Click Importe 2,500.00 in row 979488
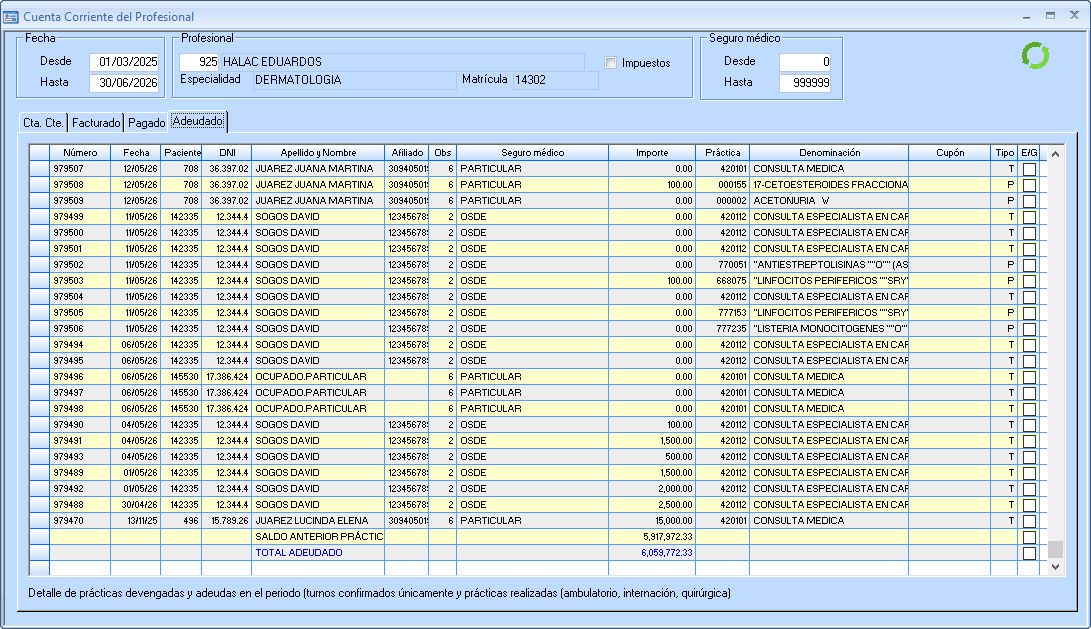1091x629 pixels. pos(652,505)
